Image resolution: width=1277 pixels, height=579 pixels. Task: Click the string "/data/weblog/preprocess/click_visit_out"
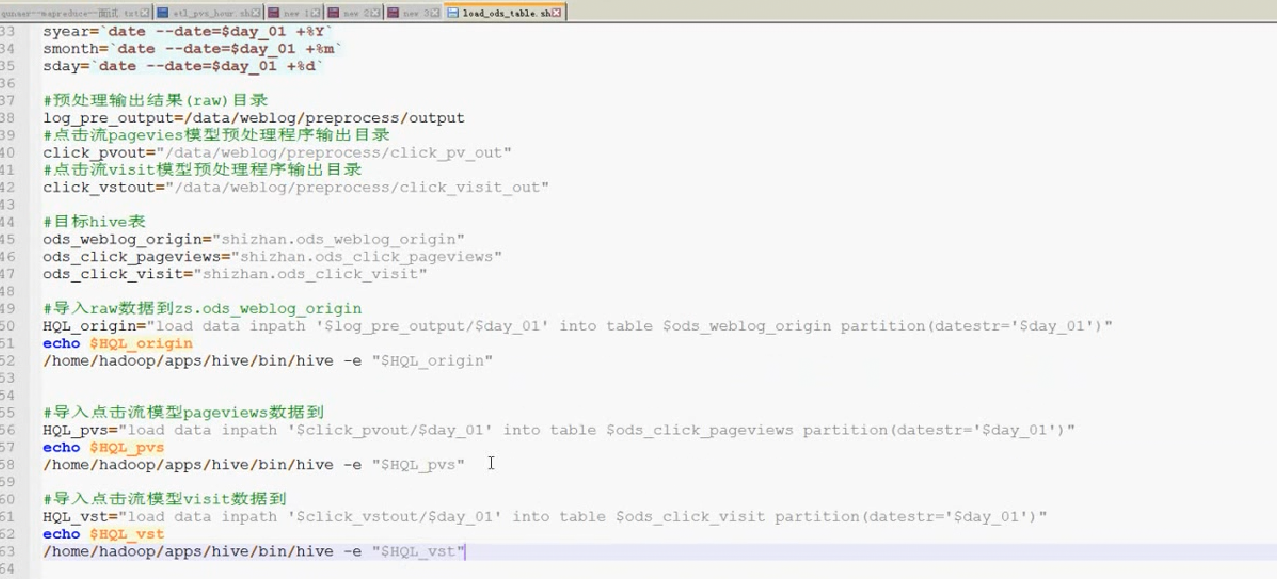[357, 187]
